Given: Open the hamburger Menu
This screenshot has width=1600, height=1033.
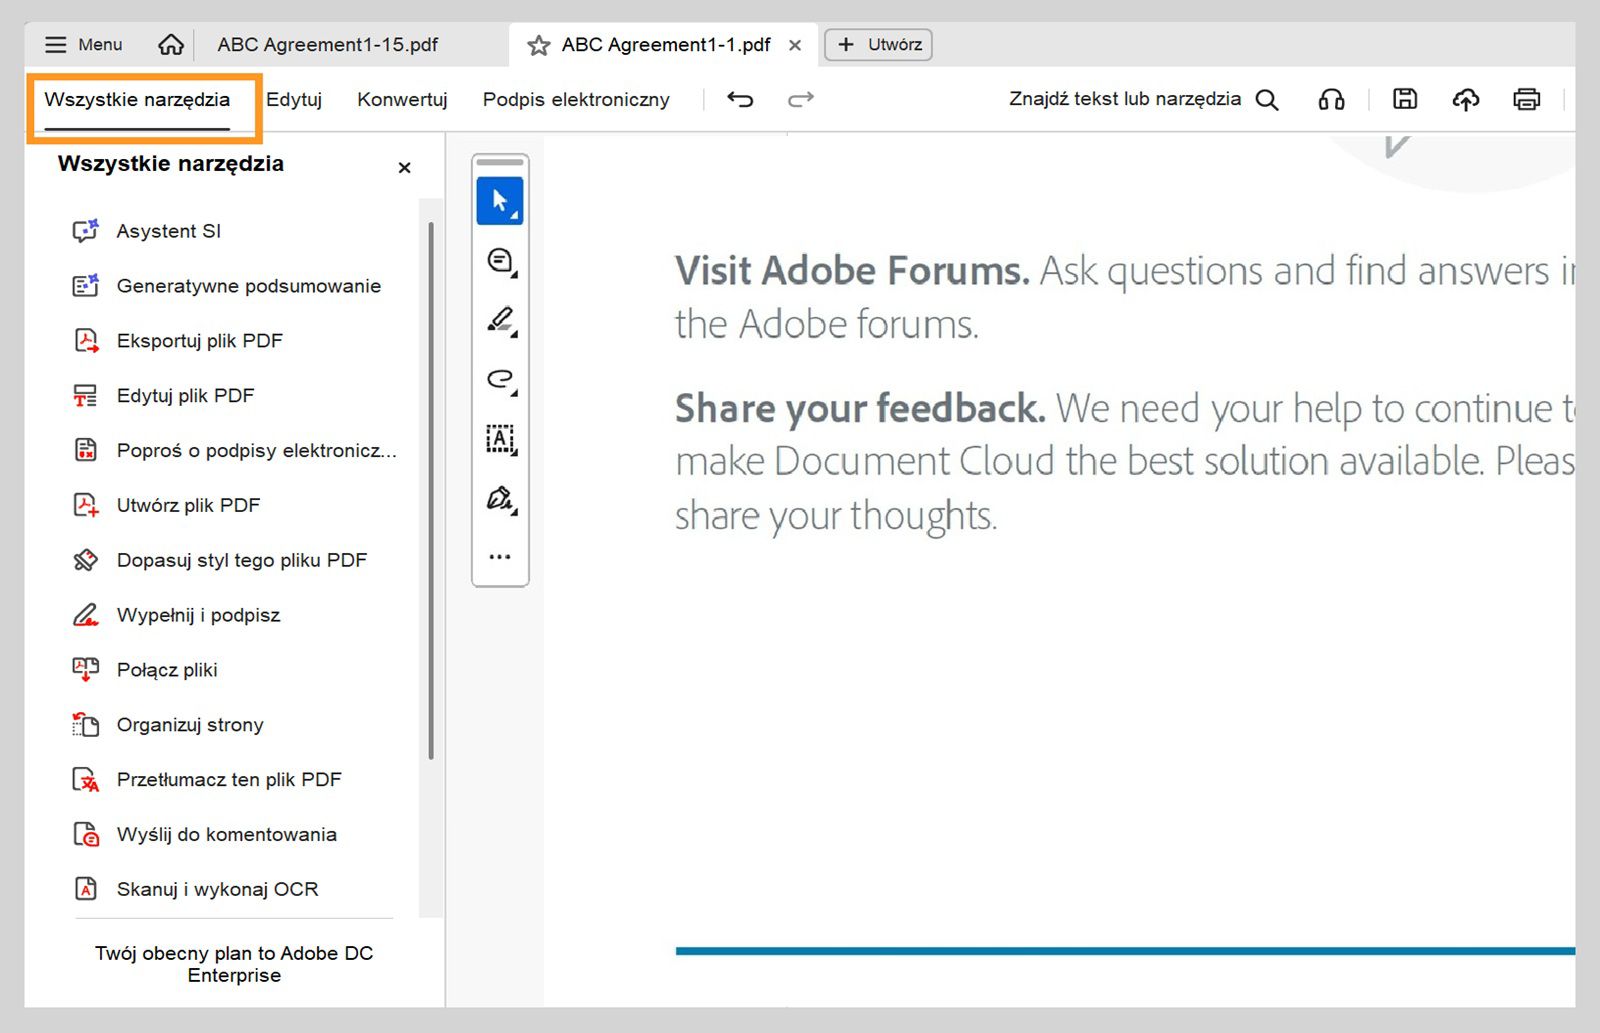Looking at the screenshot, I should pyautogui.click(x=84, y=45).
